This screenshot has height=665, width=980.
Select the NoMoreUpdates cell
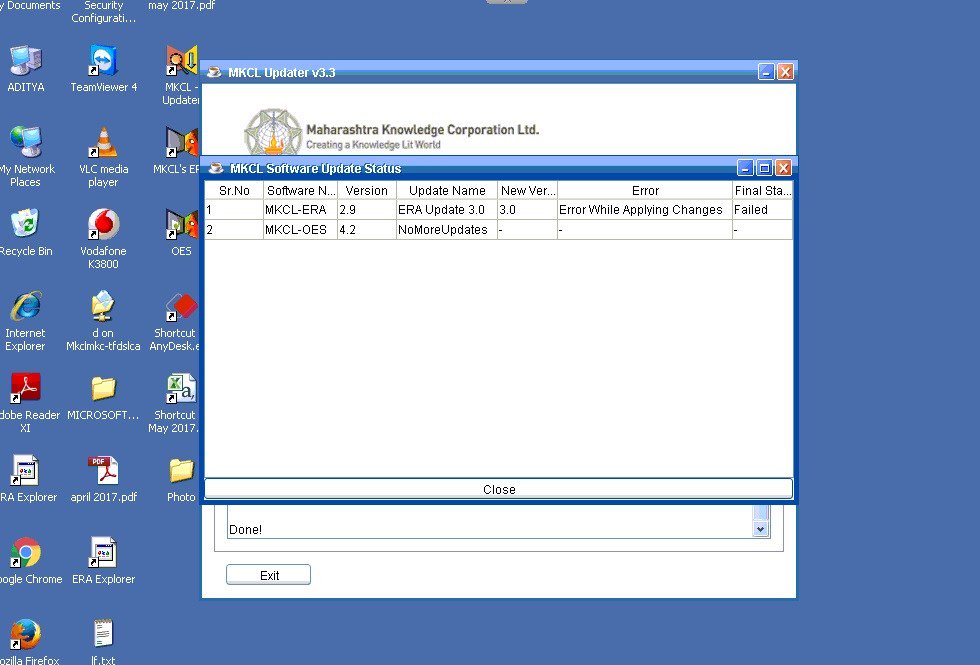[447, 230]
